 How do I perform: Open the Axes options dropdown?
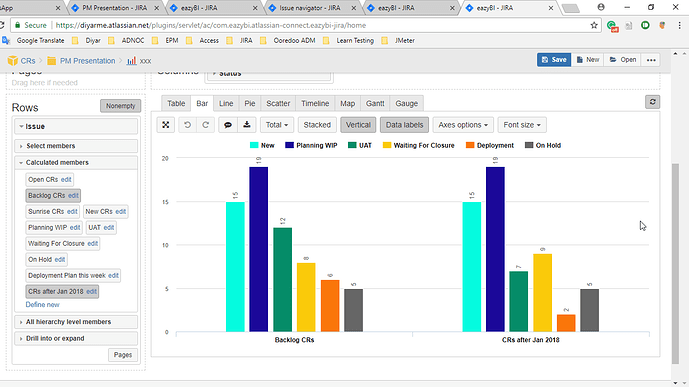click(463, 125)
